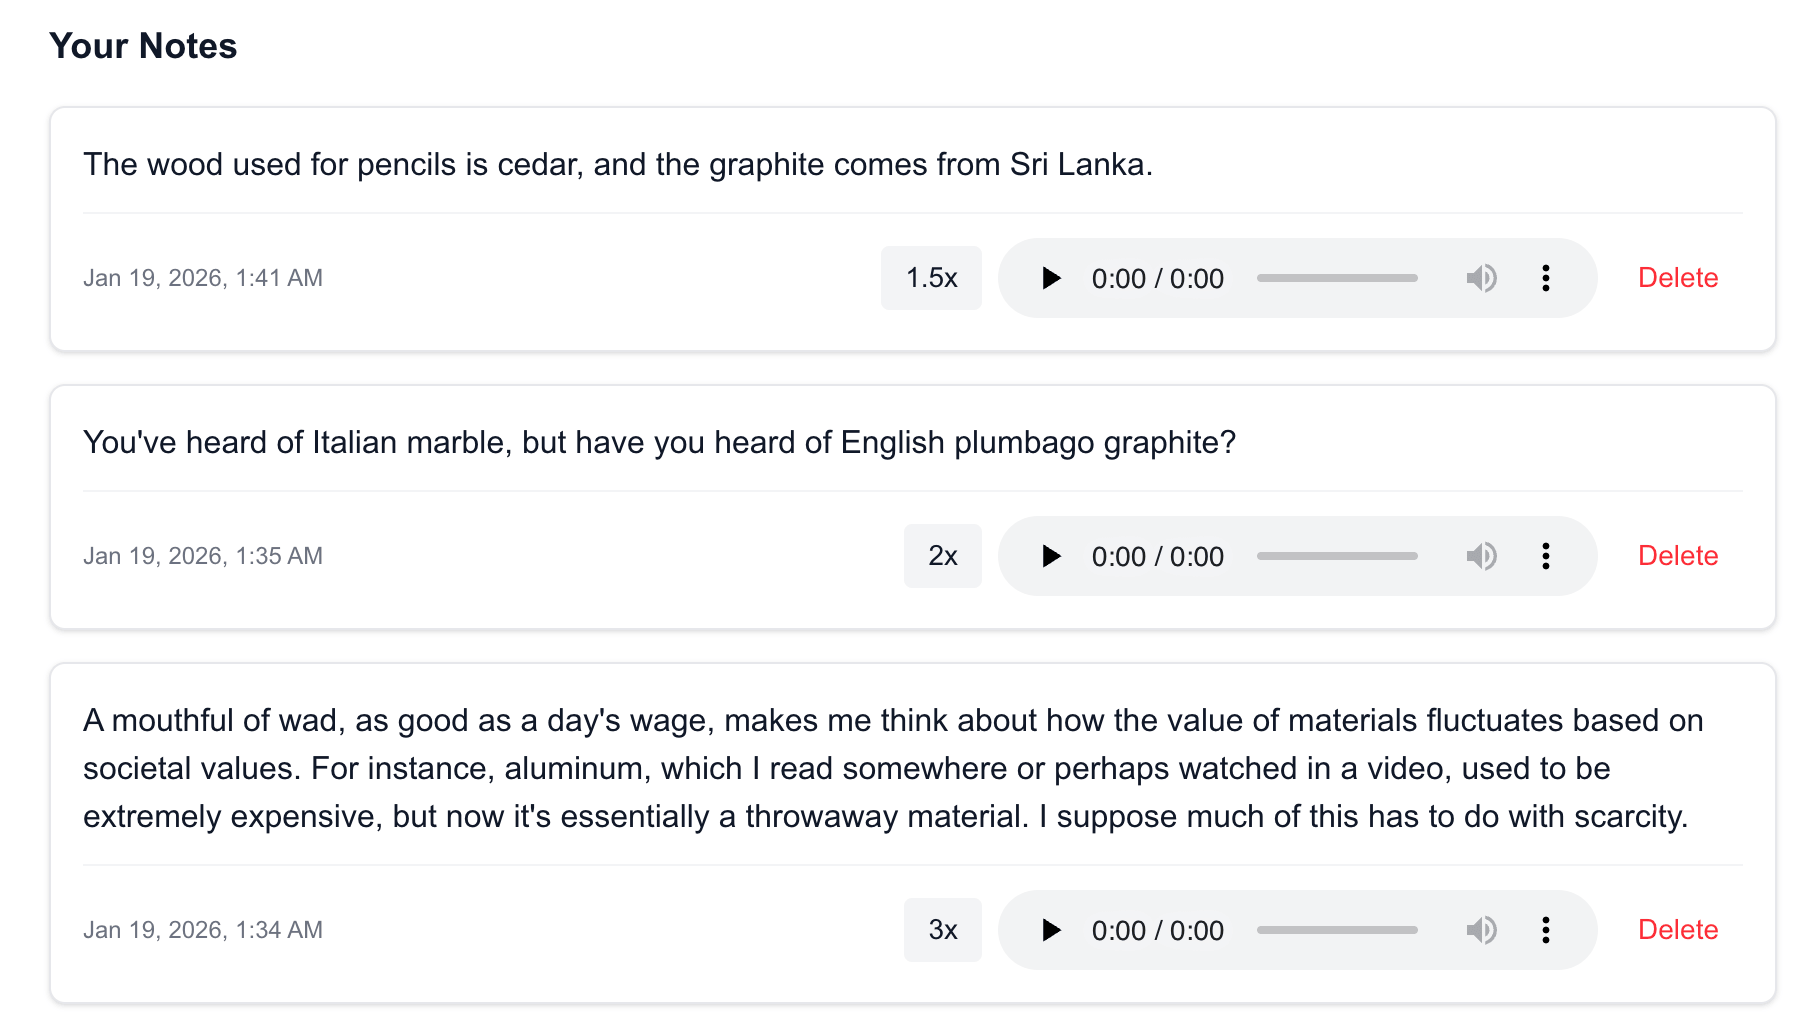Play the cedar pencil note audio
The height and width of the screenshot is (1022, 1820).
(1050, 278)
